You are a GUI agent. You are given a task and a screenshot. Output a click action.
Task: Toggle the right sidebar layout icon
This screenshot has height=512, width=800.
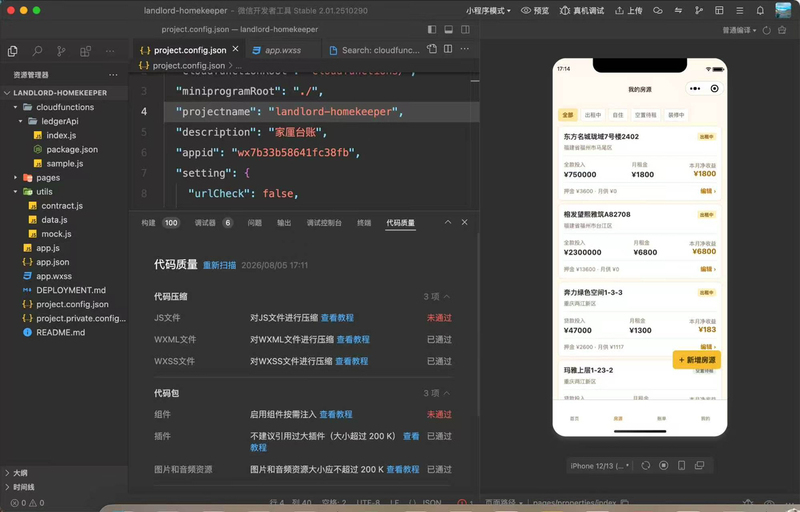click(x=465, y=30)
